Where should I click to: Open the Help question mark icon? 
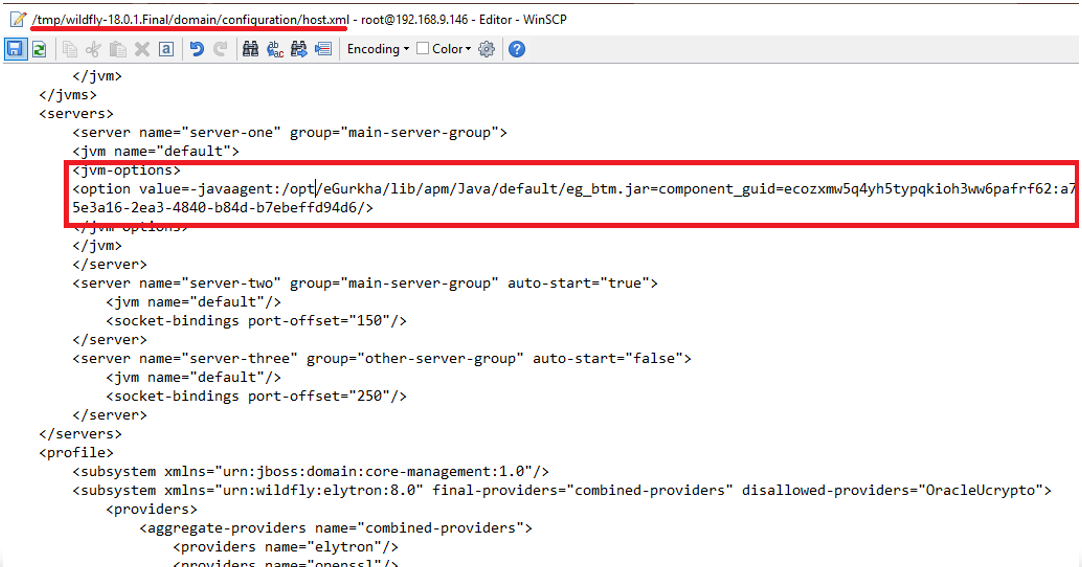[x=517, y=49]
